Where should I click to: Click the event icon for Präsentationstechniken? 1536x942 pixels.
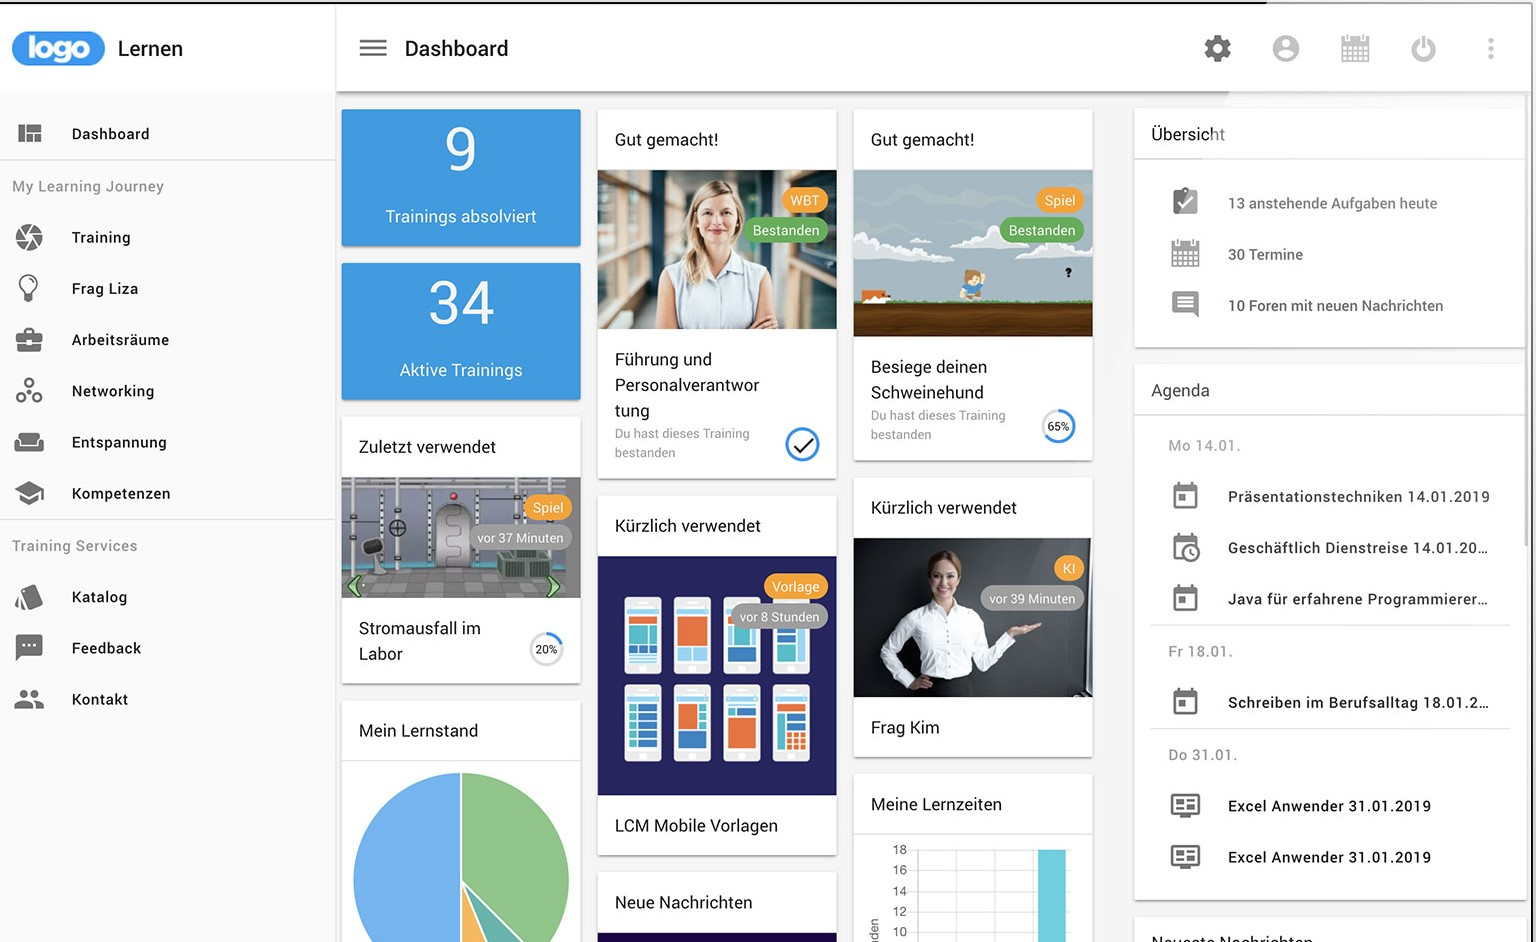(1185, 496)
